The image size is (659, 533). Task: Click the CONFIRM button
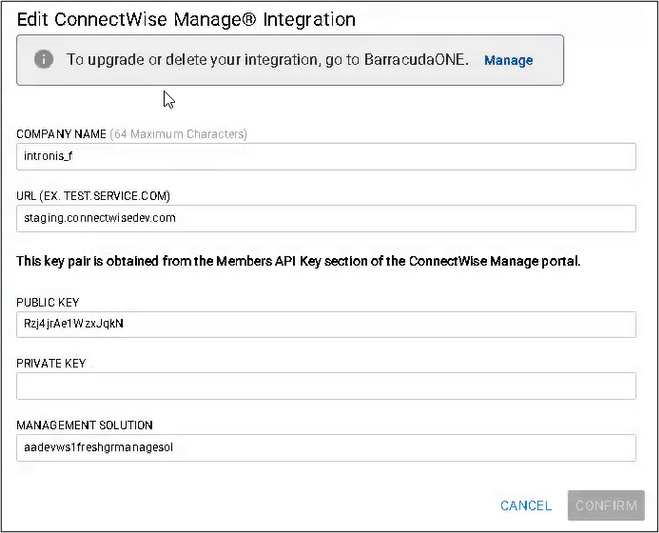tap(605, 505)
